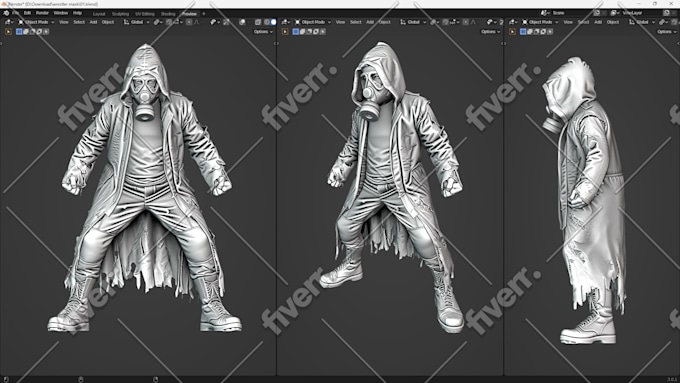
Task: Open Object menu in front-view viewport header
Action: click(108, 22)
